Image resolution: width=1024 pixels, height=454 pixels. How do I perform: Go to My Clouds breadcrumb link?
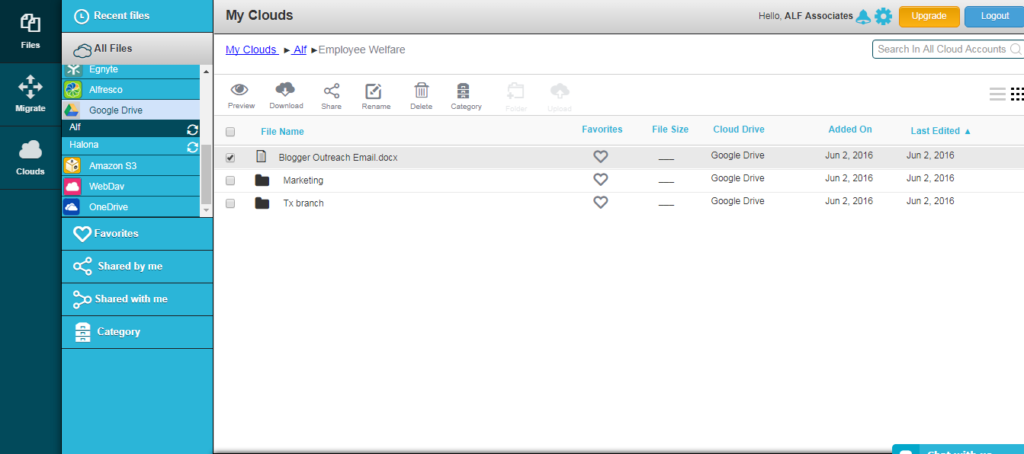click(x=251, y=50)
